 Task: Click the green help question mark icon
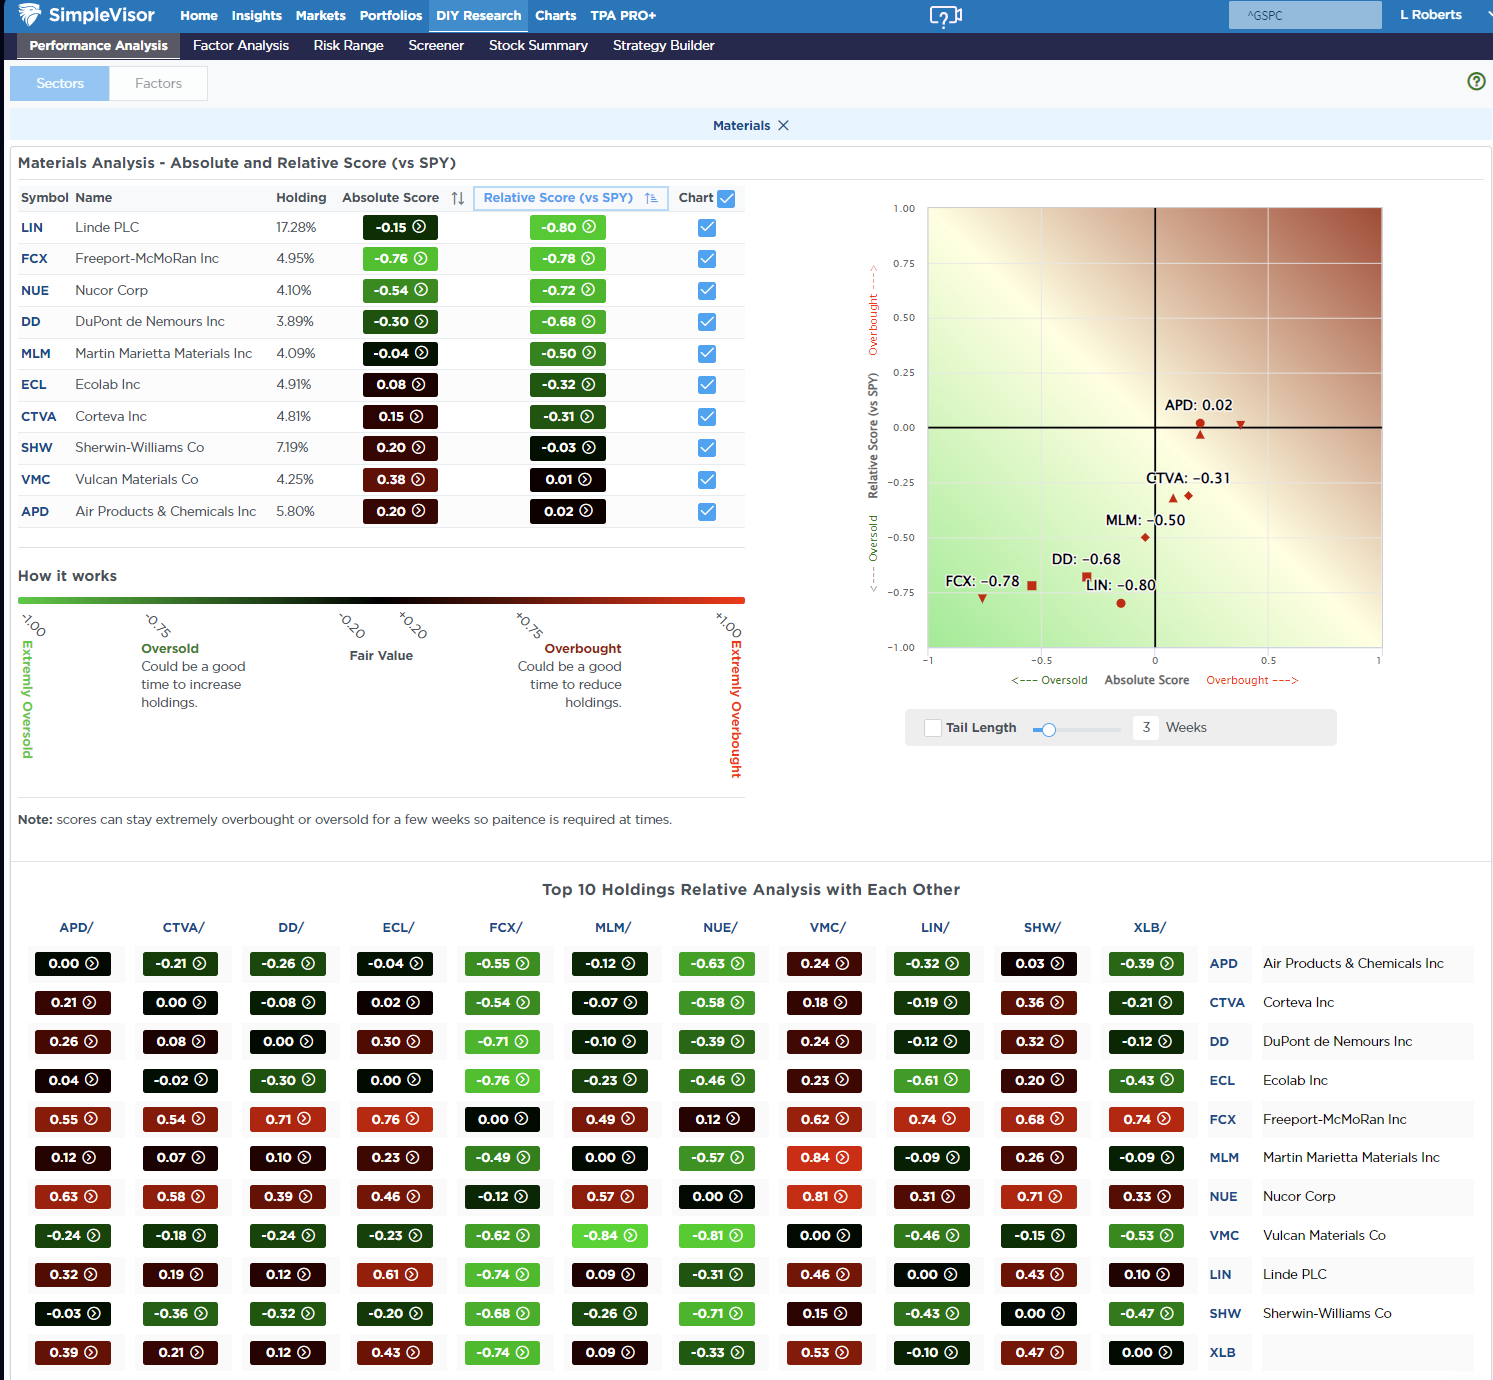(1475, 82)
